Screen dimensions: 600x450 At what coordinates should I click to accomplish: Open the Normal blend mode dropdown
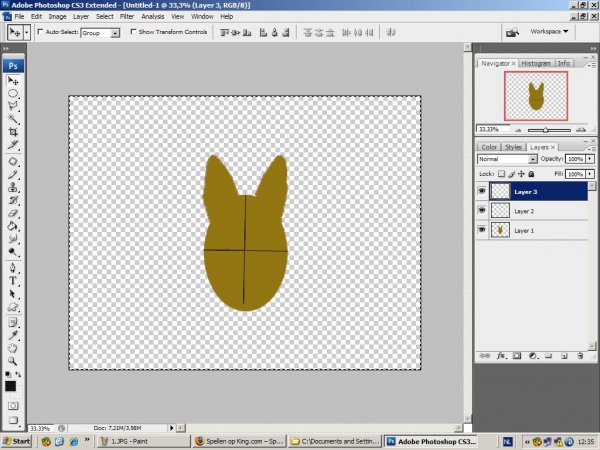532,159
